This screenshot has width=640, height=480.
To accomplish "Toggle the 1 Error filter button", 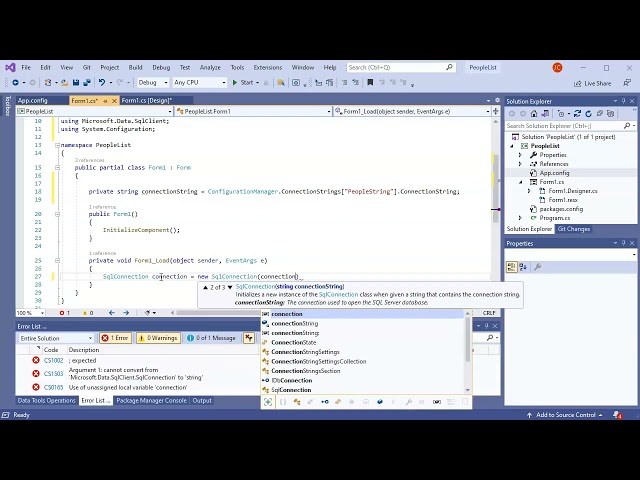I will point(116,338).
